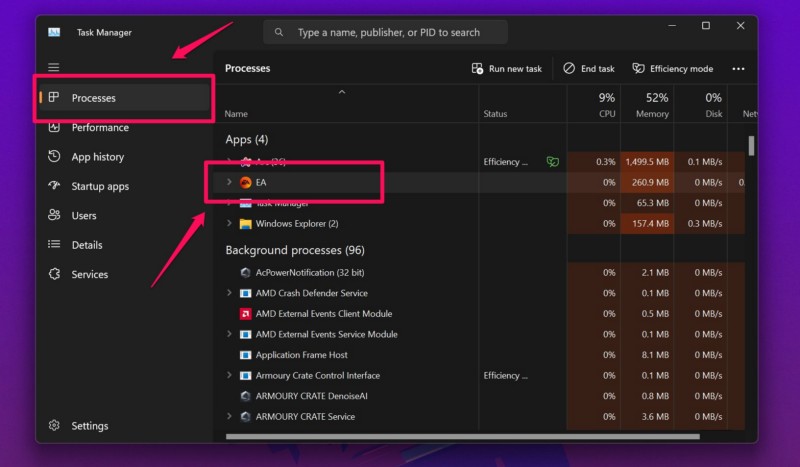The height and width of the screenshot is (467, 800).
Task: Open Services via its gear icon
Action: [x=54, y=274]
